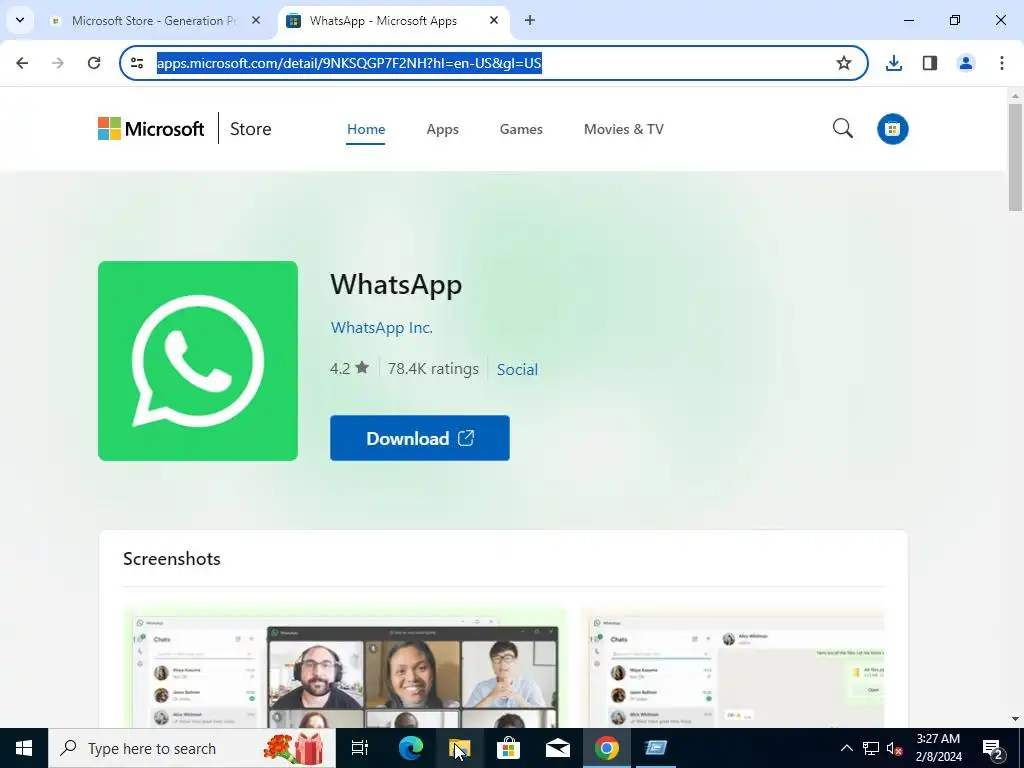Open the Store link in header
This screenshot has height=768, width=1024.
coord(251,129)
